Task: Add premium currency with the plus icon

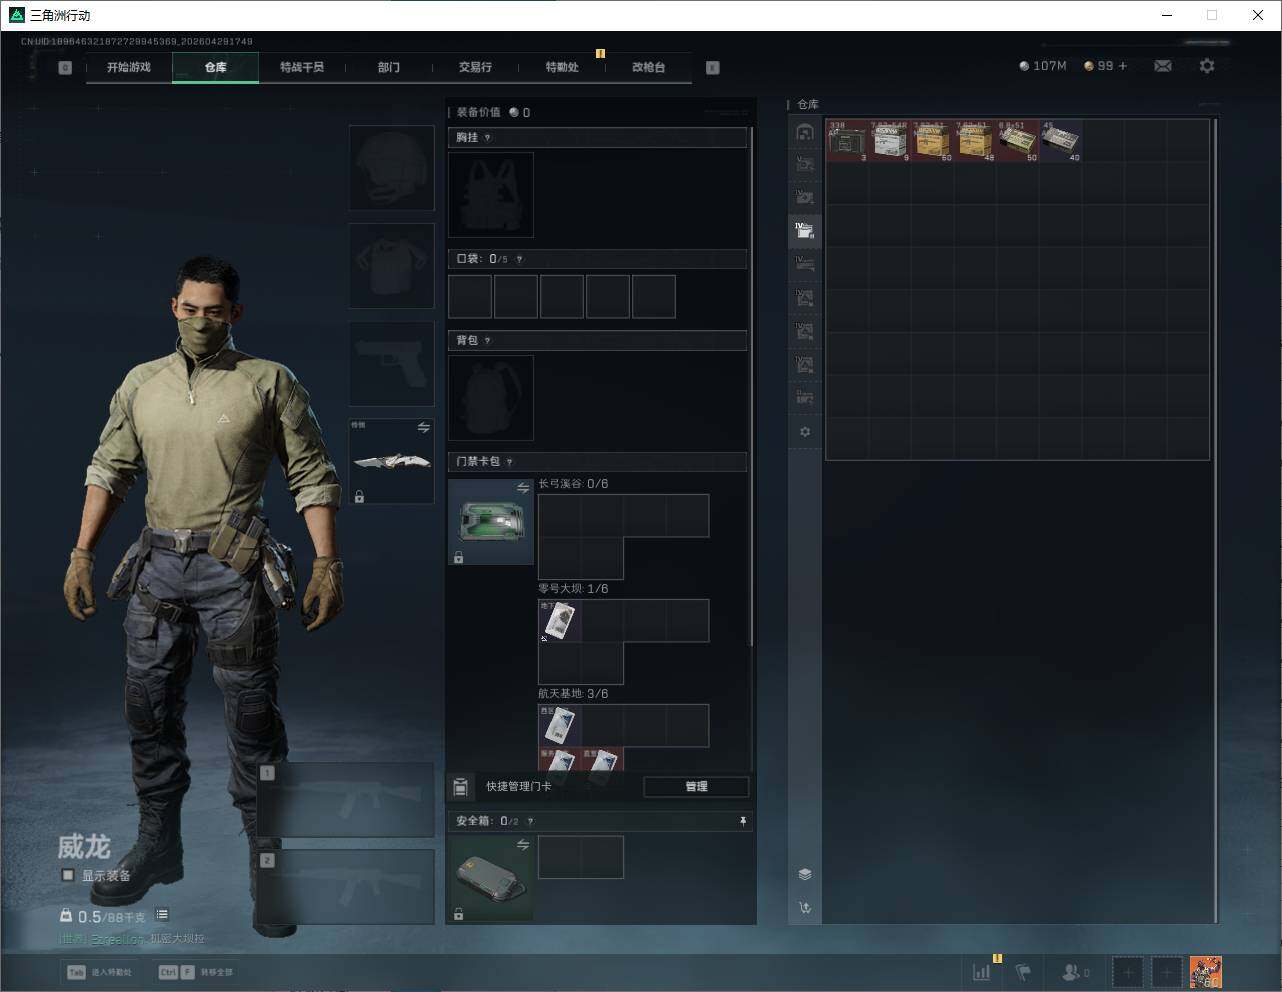Action: [1123, 66]
